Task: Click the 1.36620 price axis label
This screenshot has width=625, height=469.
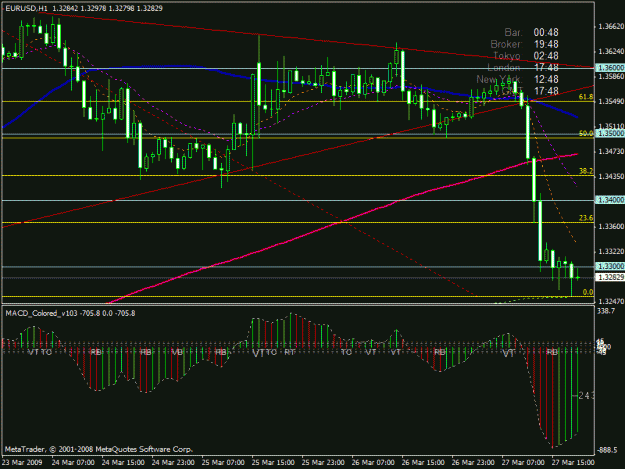Action: 610,26
